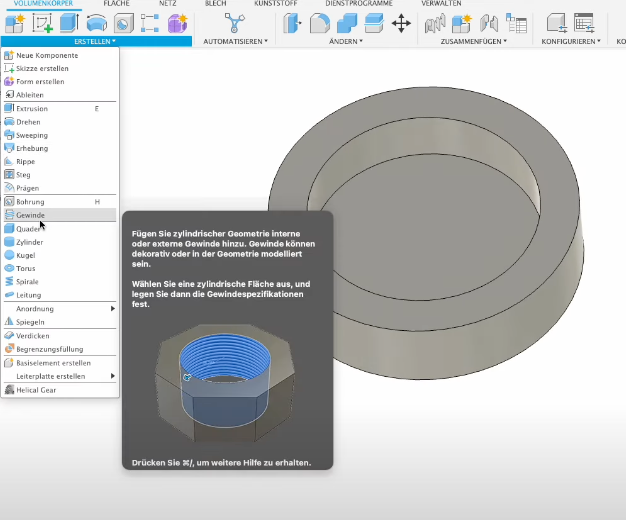Open the Zusammenfügen dropdown

coord(475,42)
